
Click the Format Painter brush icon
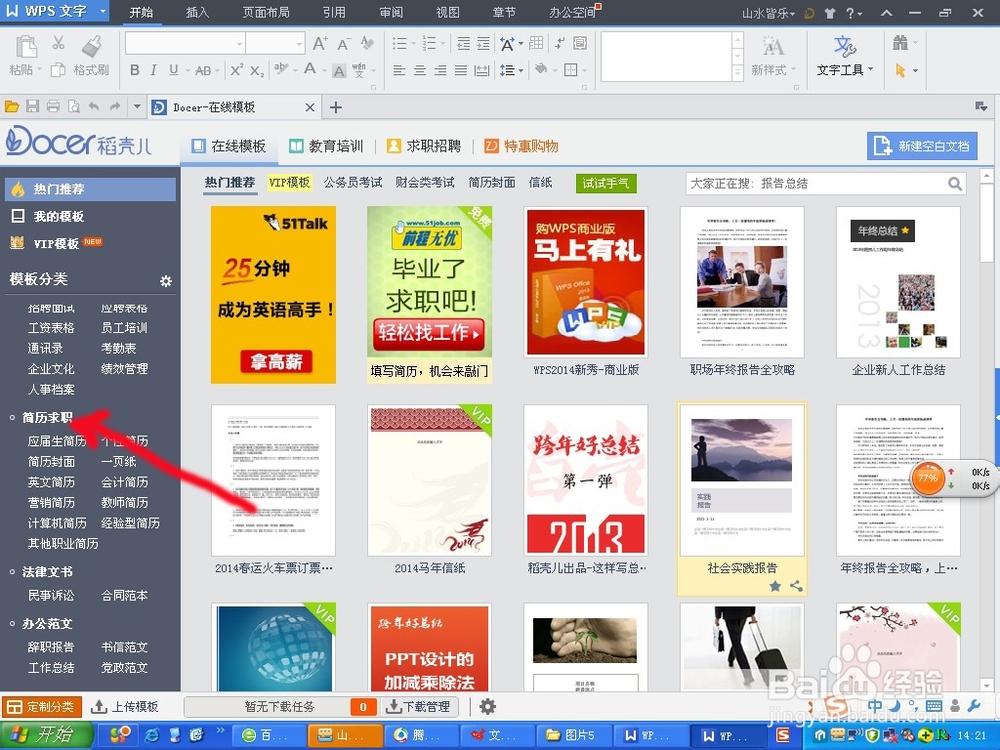(x=92, y=46)
